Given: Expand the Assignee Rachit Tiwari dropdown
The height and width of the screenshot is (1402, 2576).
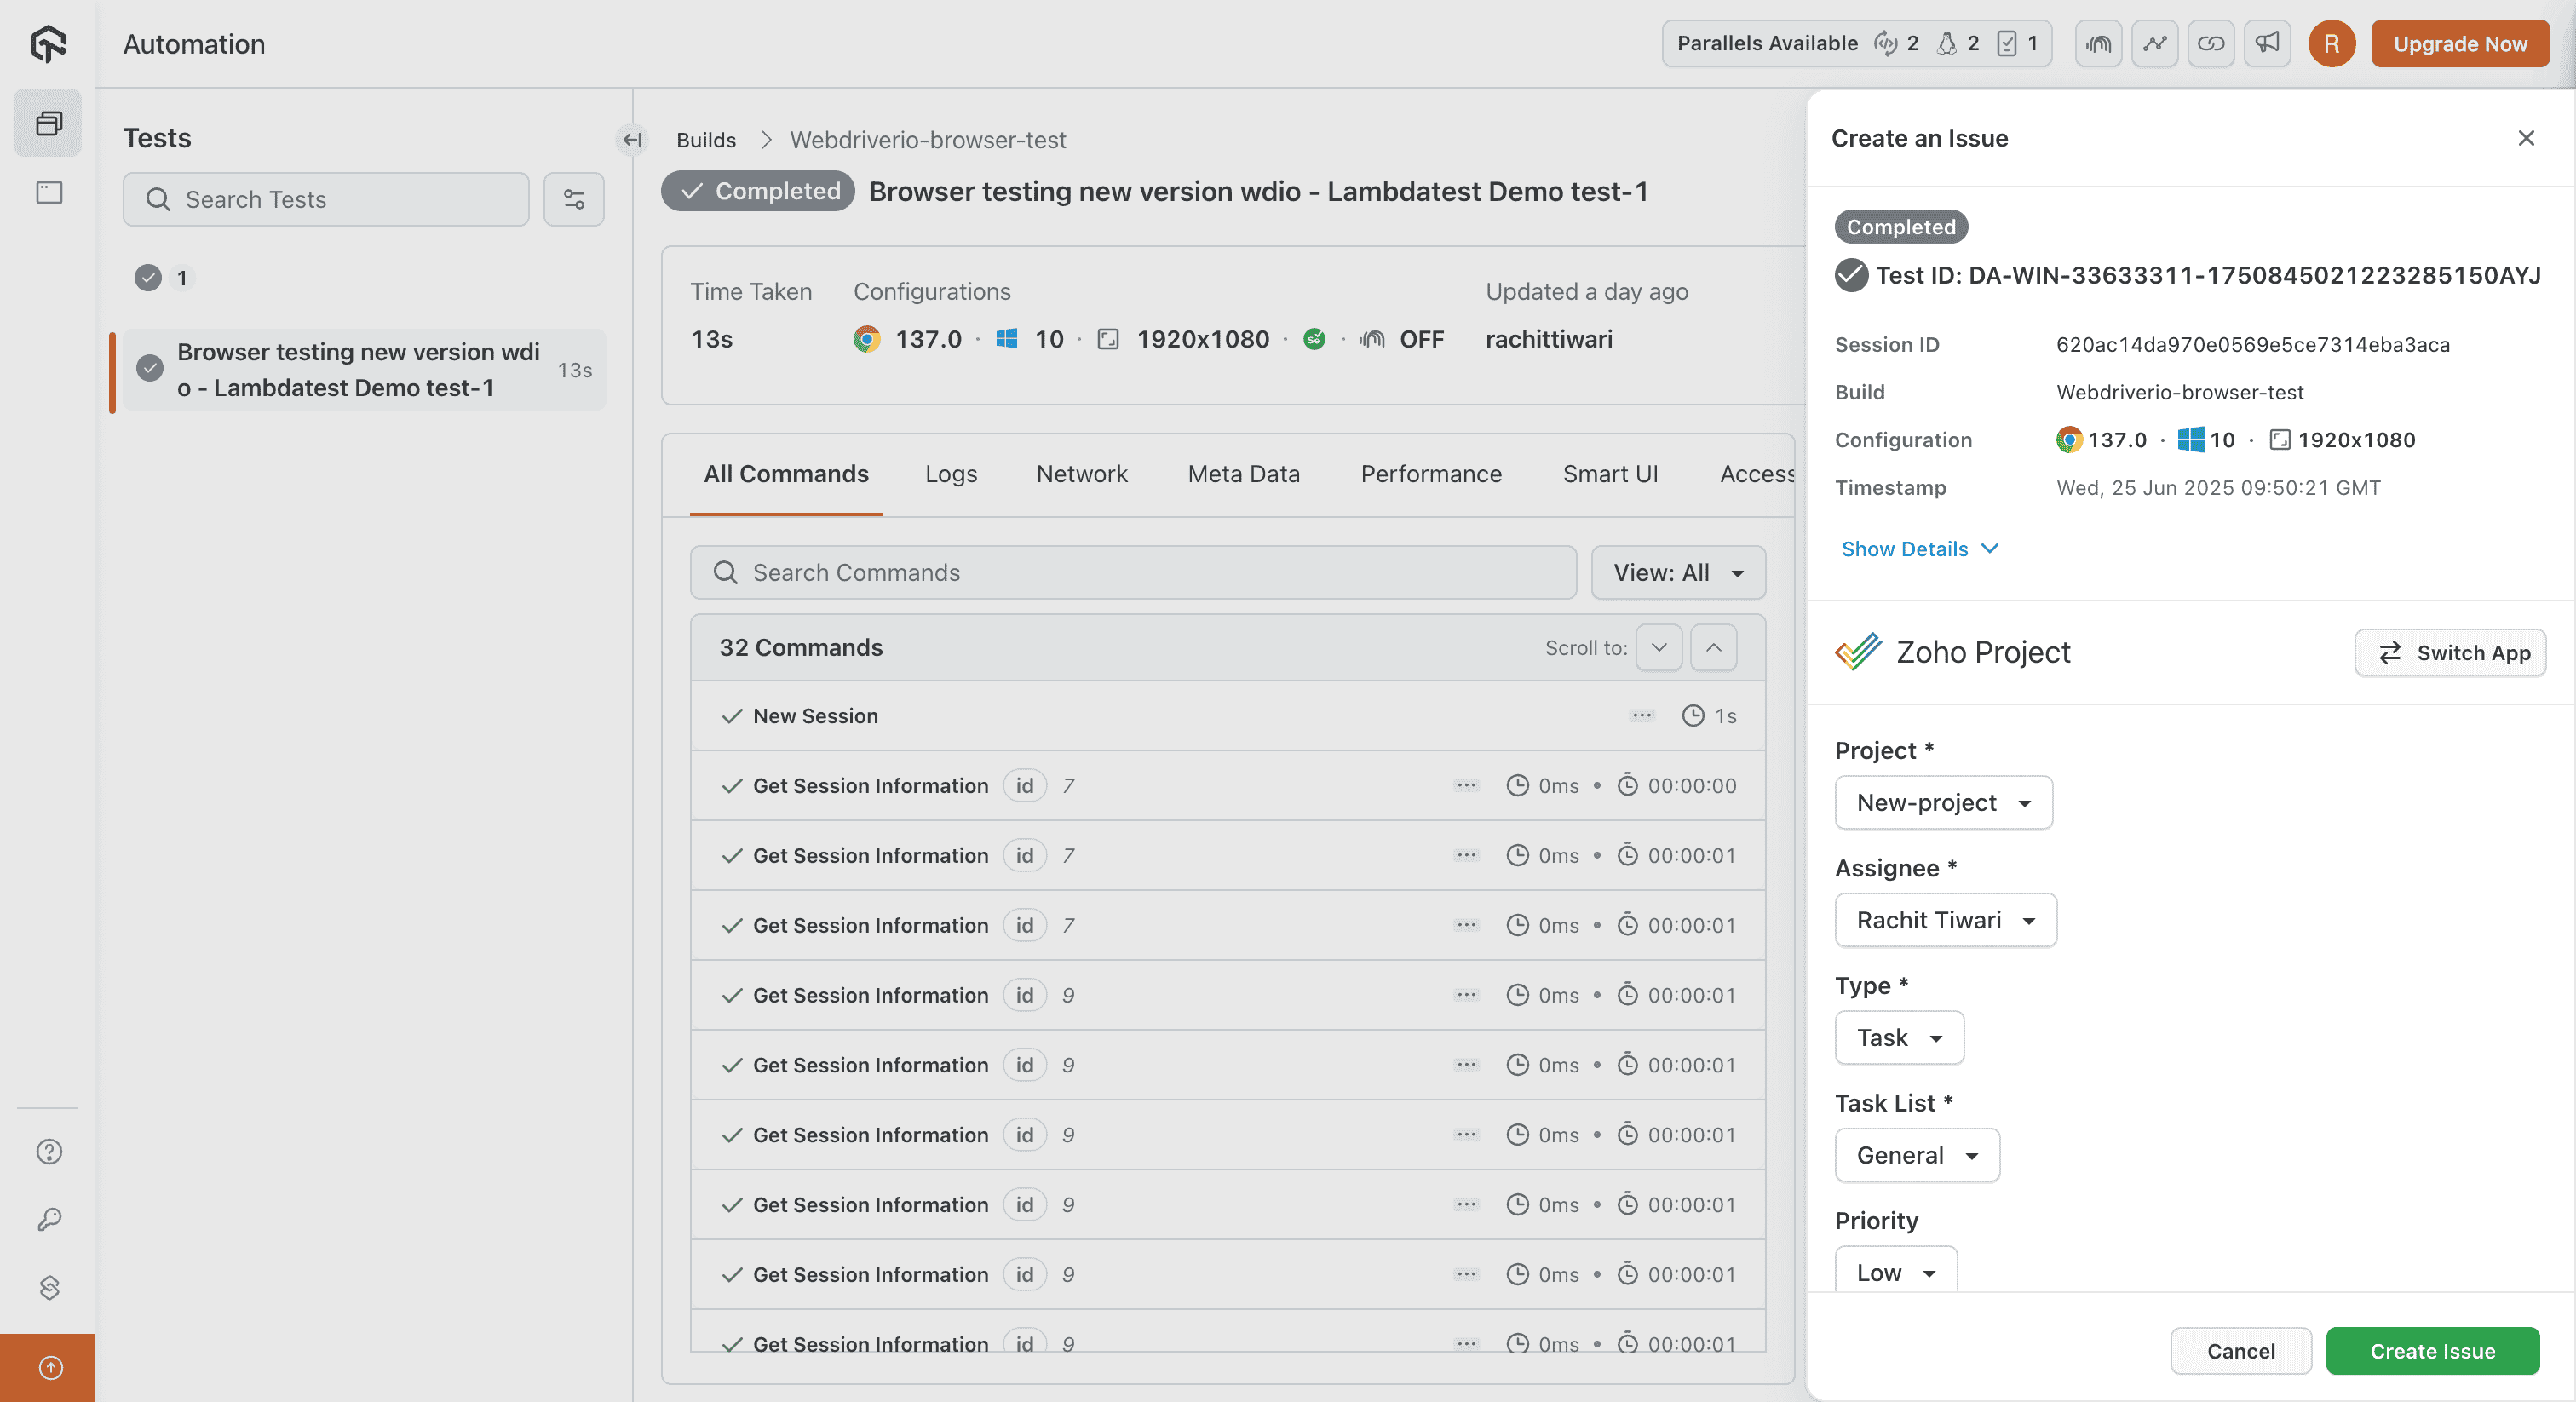Looking at the screenshot, I should [1945, 920].
